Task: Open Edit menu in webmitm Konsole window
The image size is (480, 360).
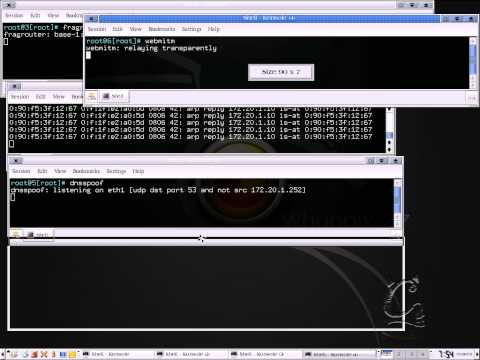Action: coord(117,29)
